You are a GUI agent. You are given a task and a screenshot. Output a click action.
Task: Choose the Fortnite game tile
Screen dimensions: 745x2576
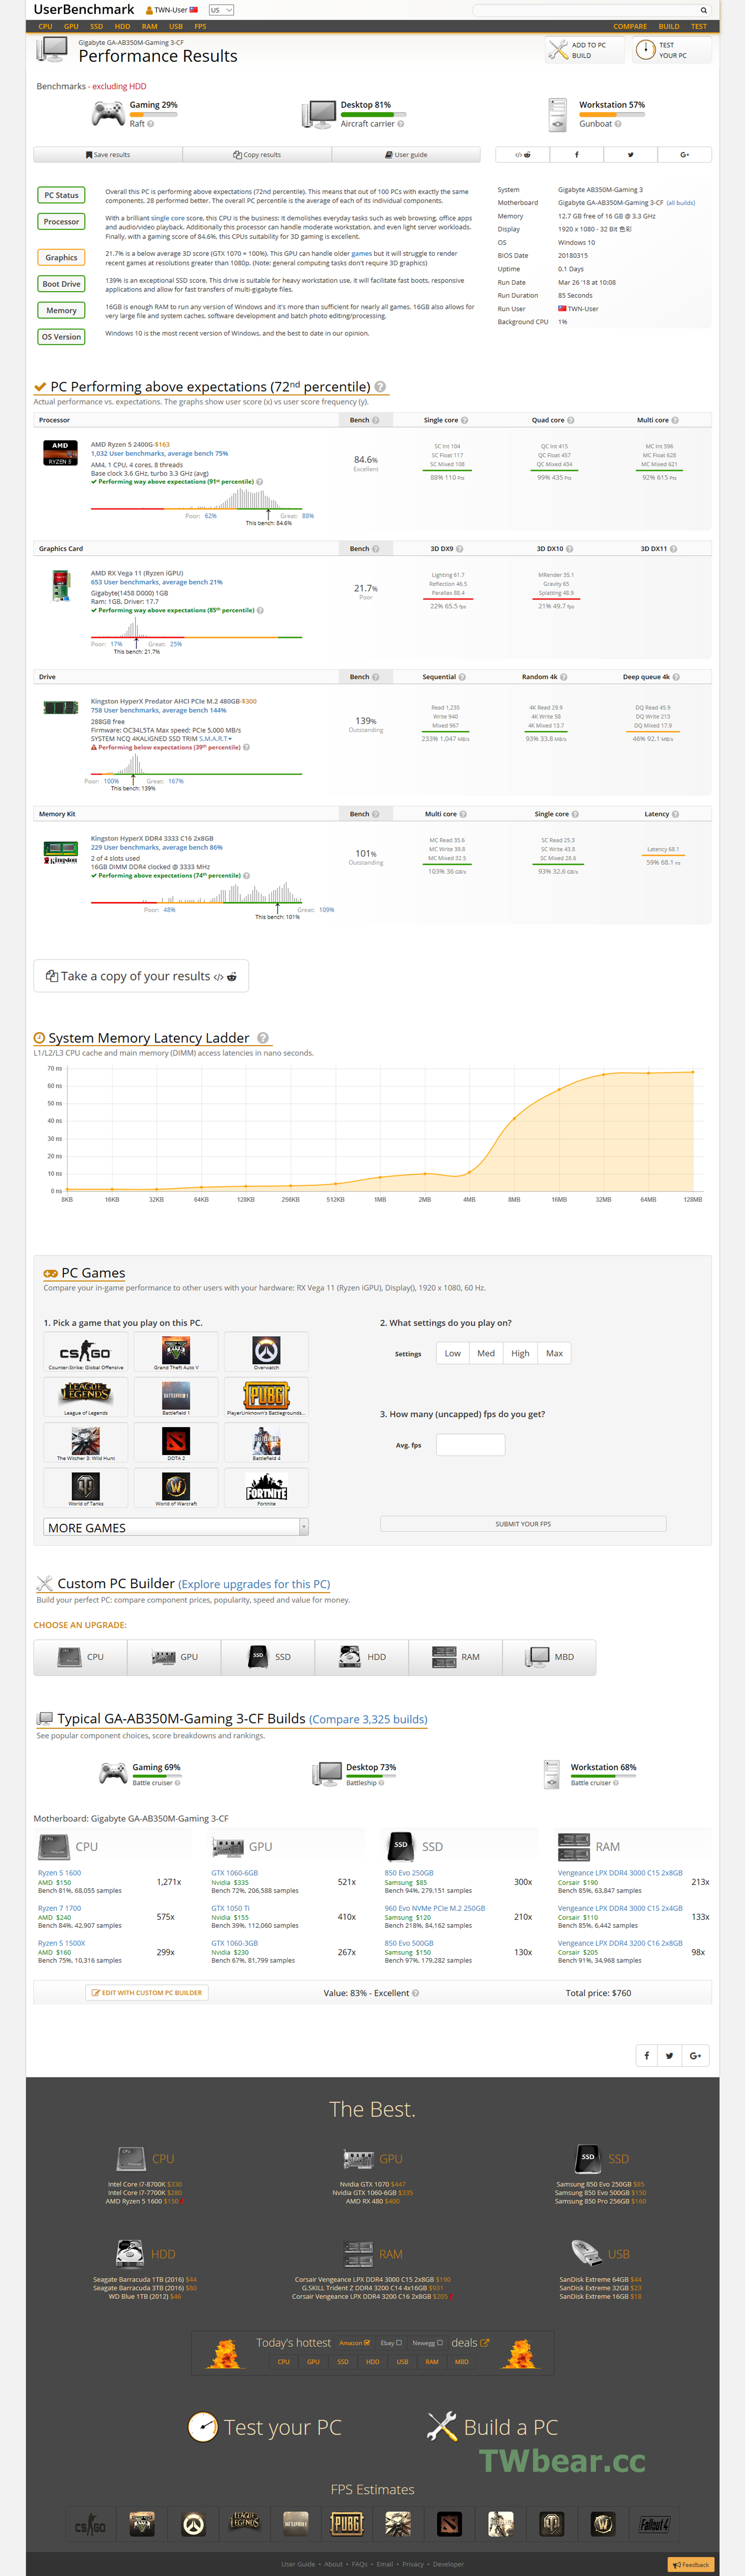point(266,1488)
